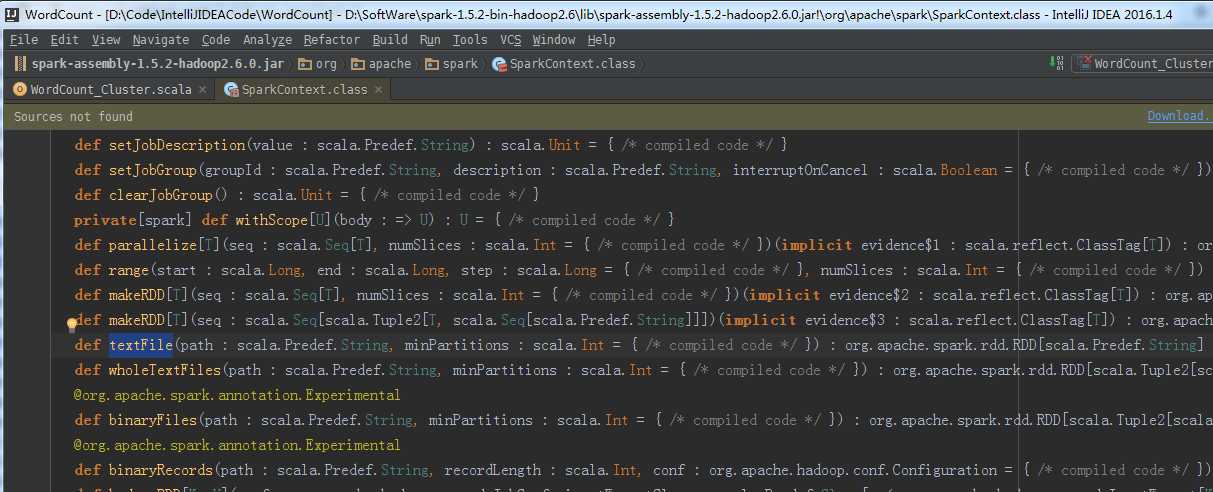Switch to SparkContext.class tab
1213x492 pixels.
pyautogui.click(x=304, y=89)
